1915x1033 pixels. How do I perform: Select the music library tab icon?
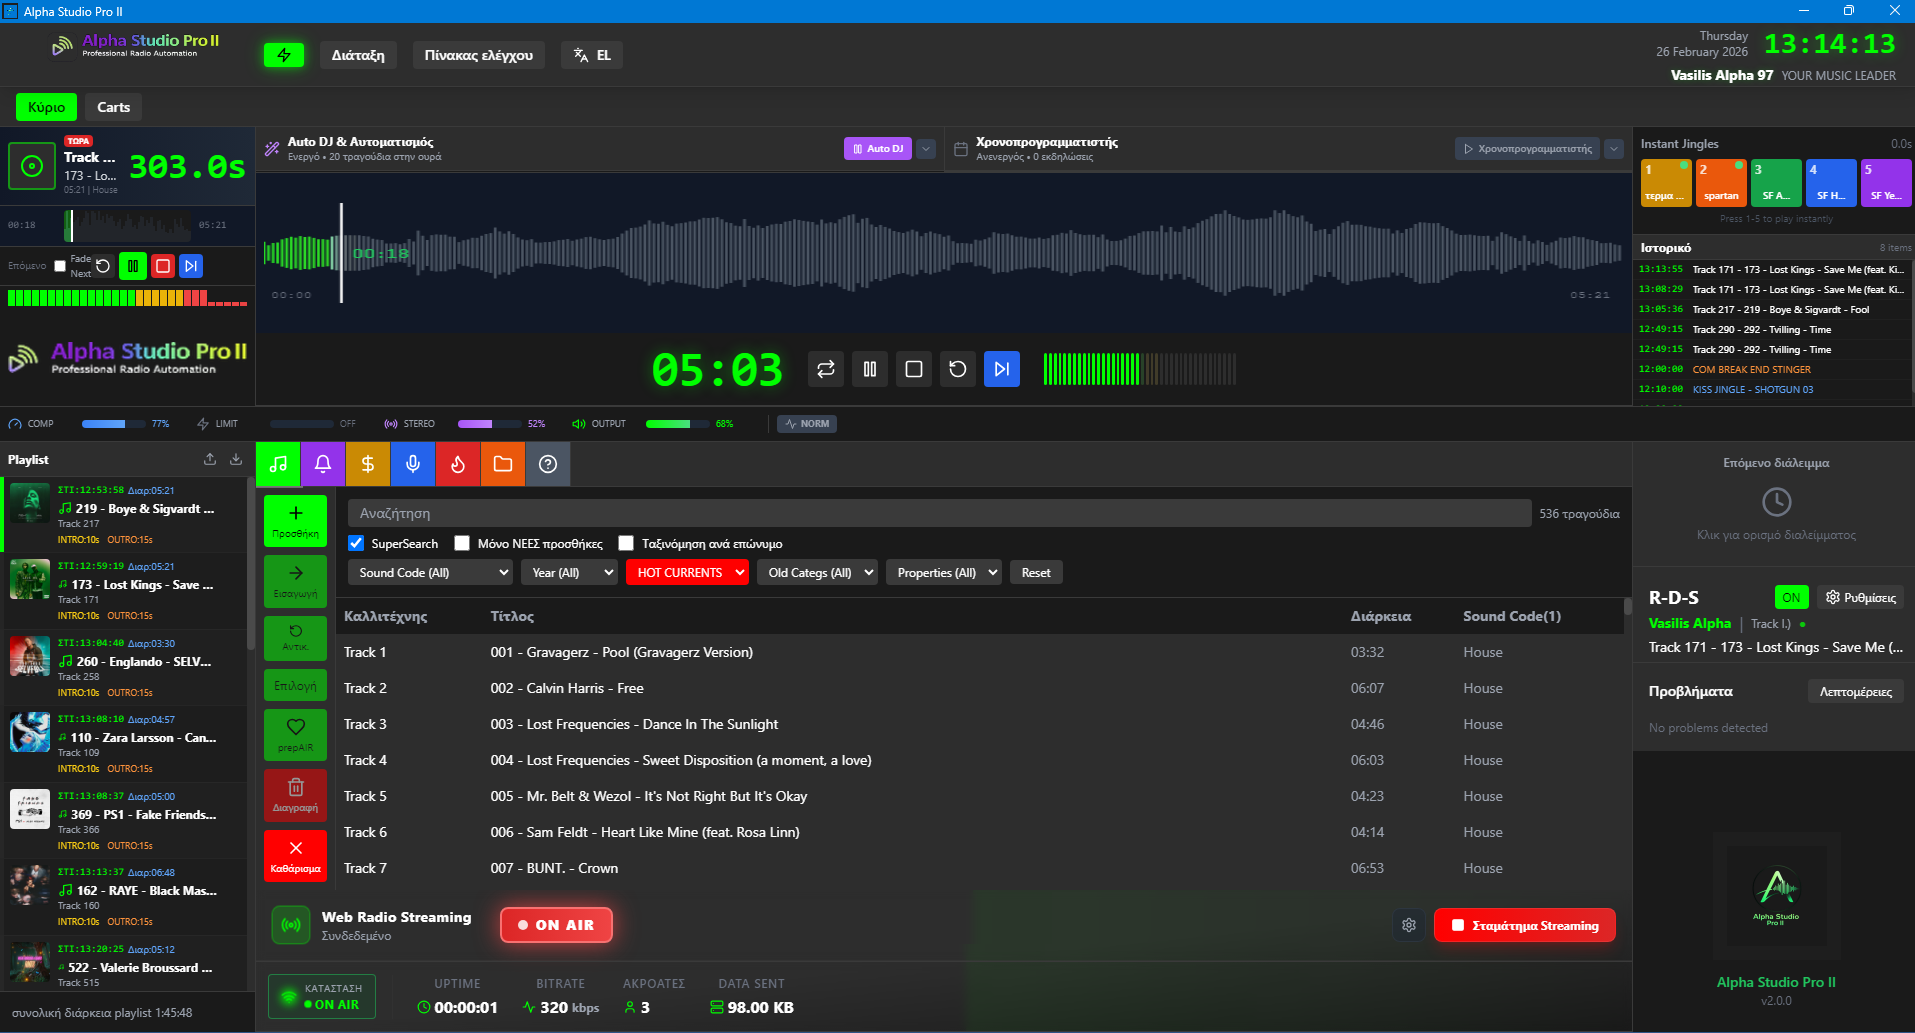pyautogui.click(x=278, y=464)
